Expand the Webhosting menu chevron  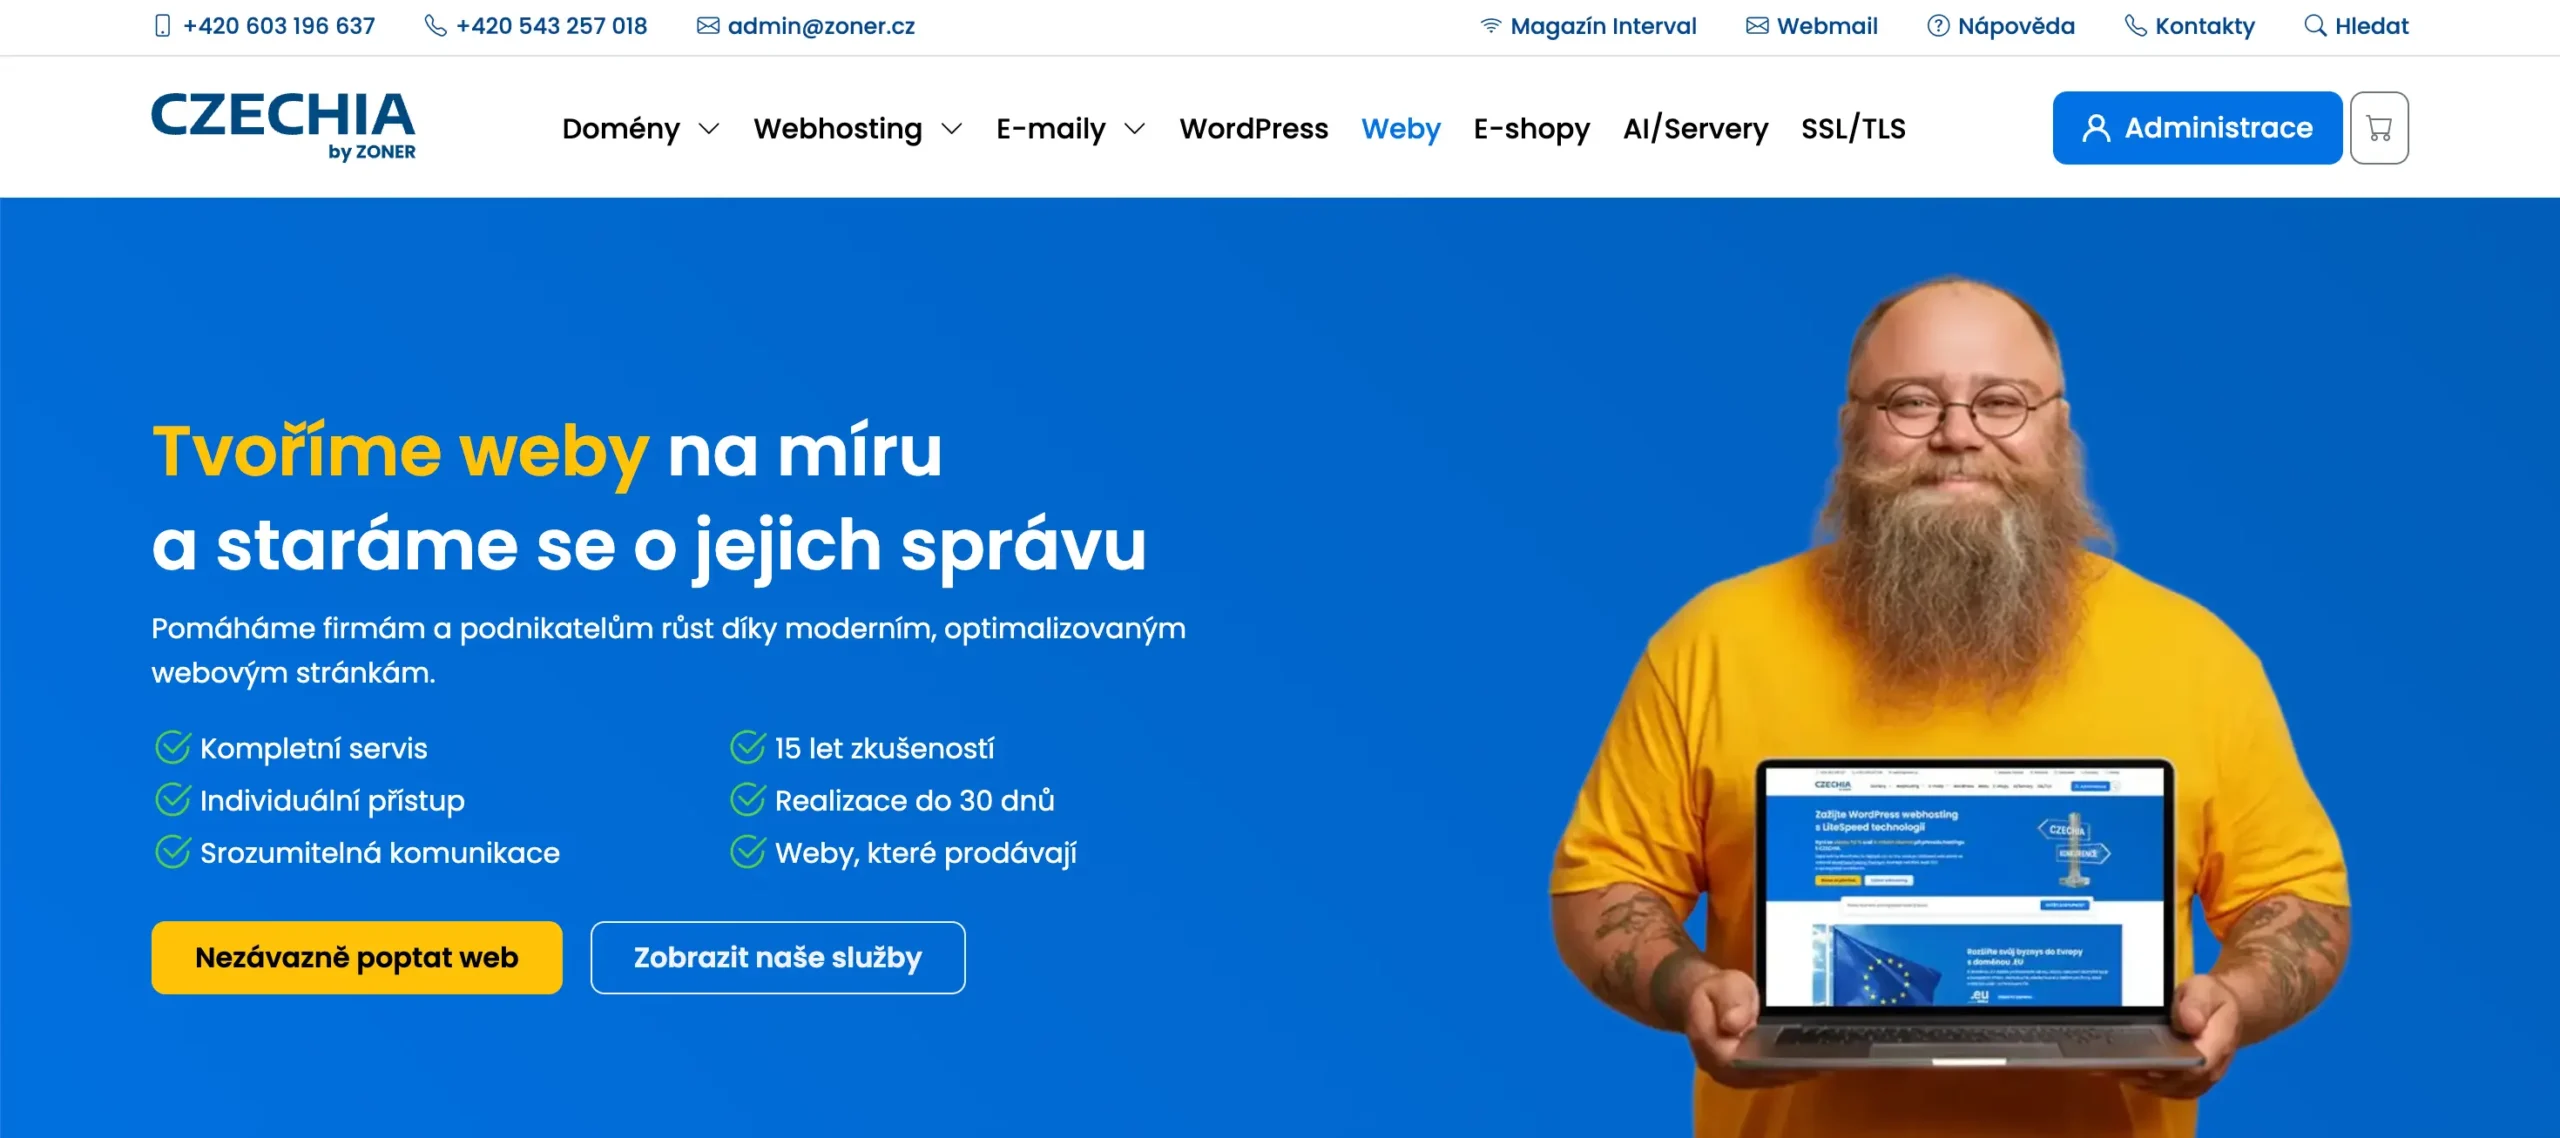pyautogui.click(x=952, y=129)
